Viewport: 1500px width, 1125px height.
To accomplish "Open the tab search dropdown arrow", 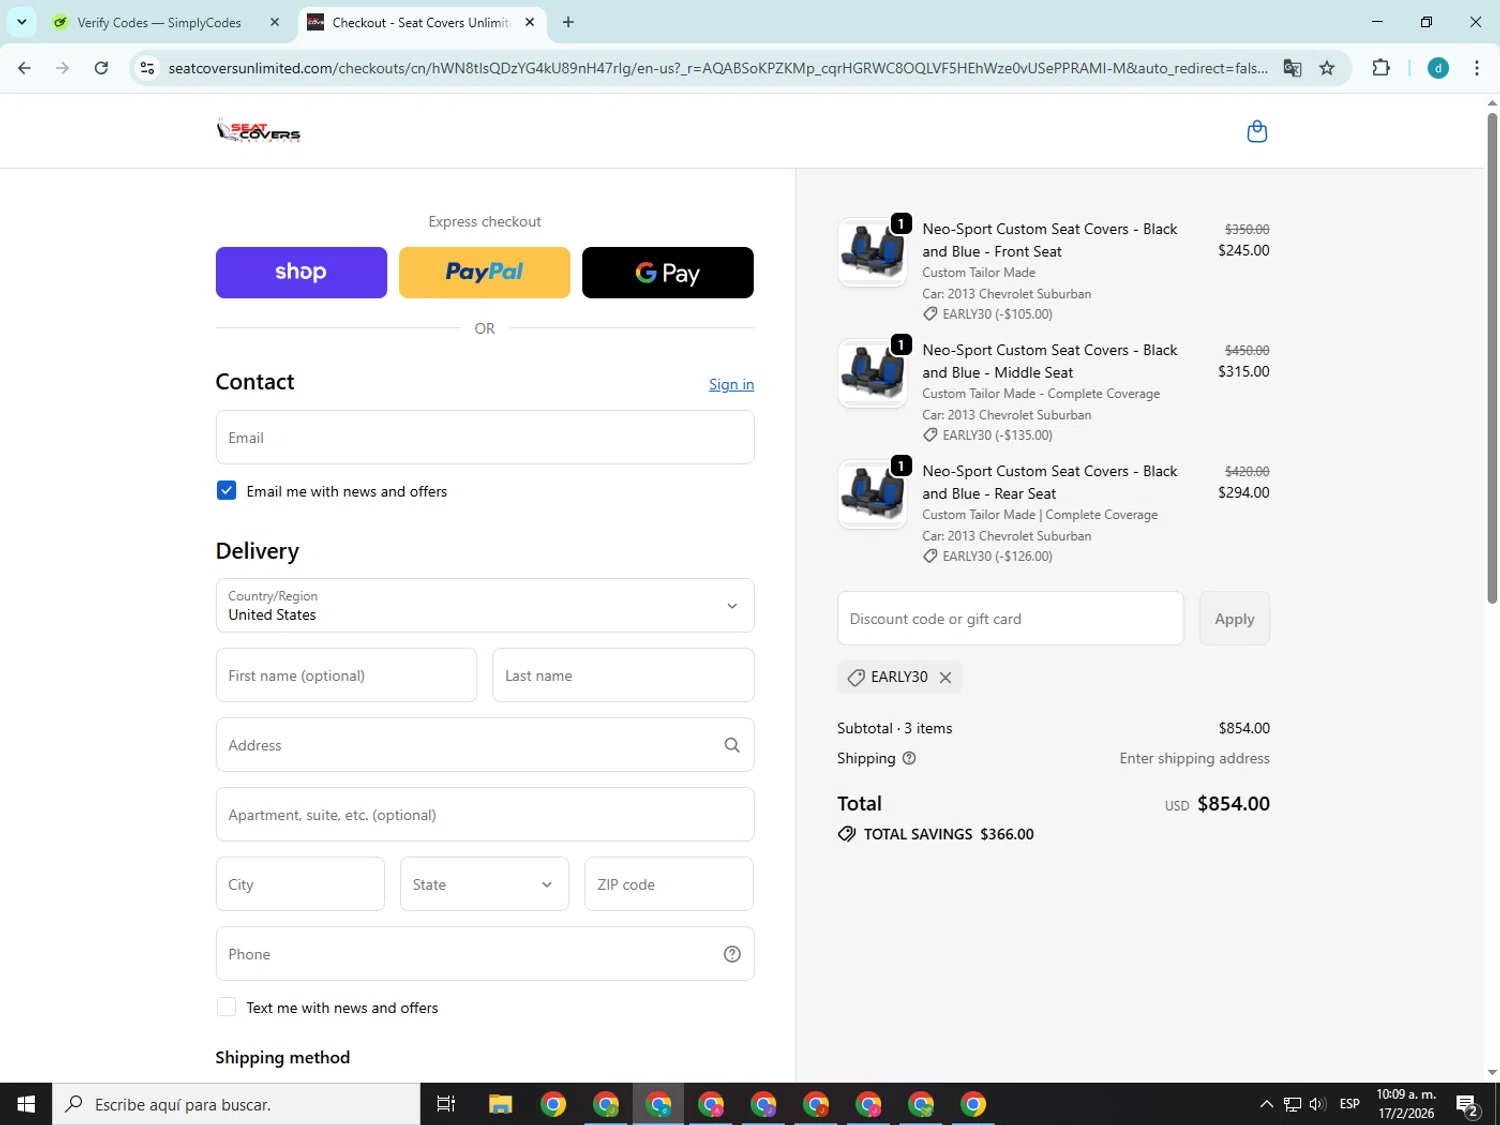I will (x=21, y=22).
